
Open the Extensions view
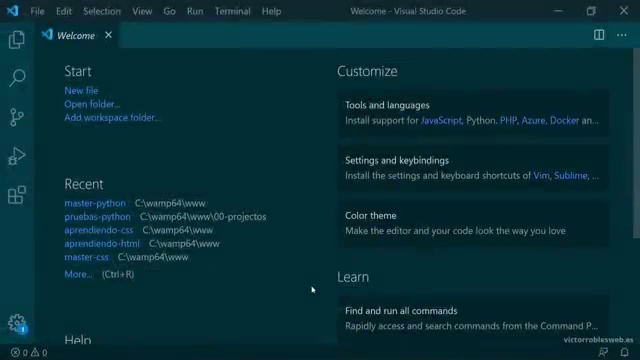click(x=17, y=195)
